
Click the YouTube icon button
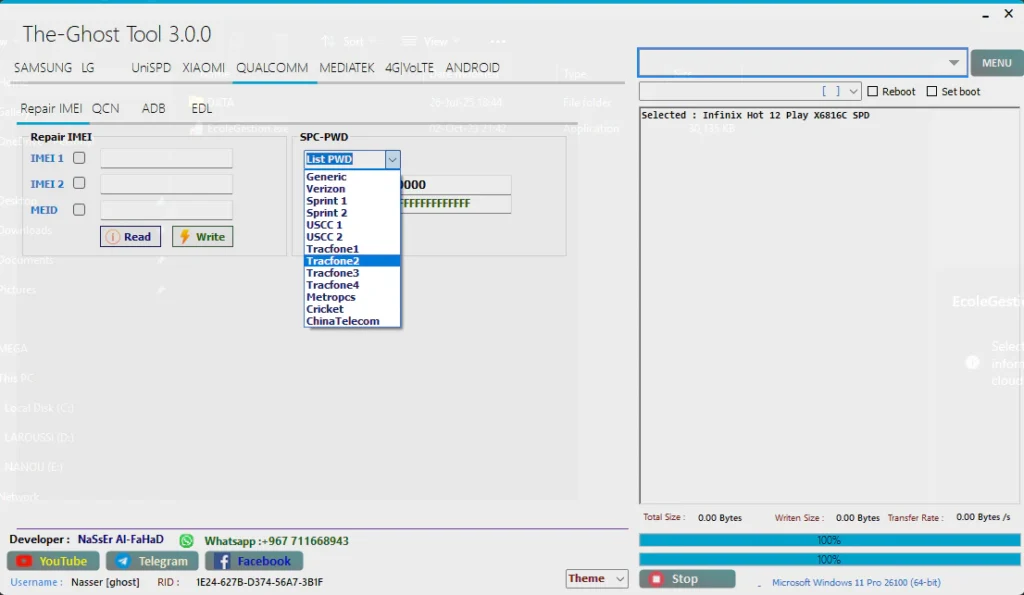pyautogui.click(x=24, y=561)
